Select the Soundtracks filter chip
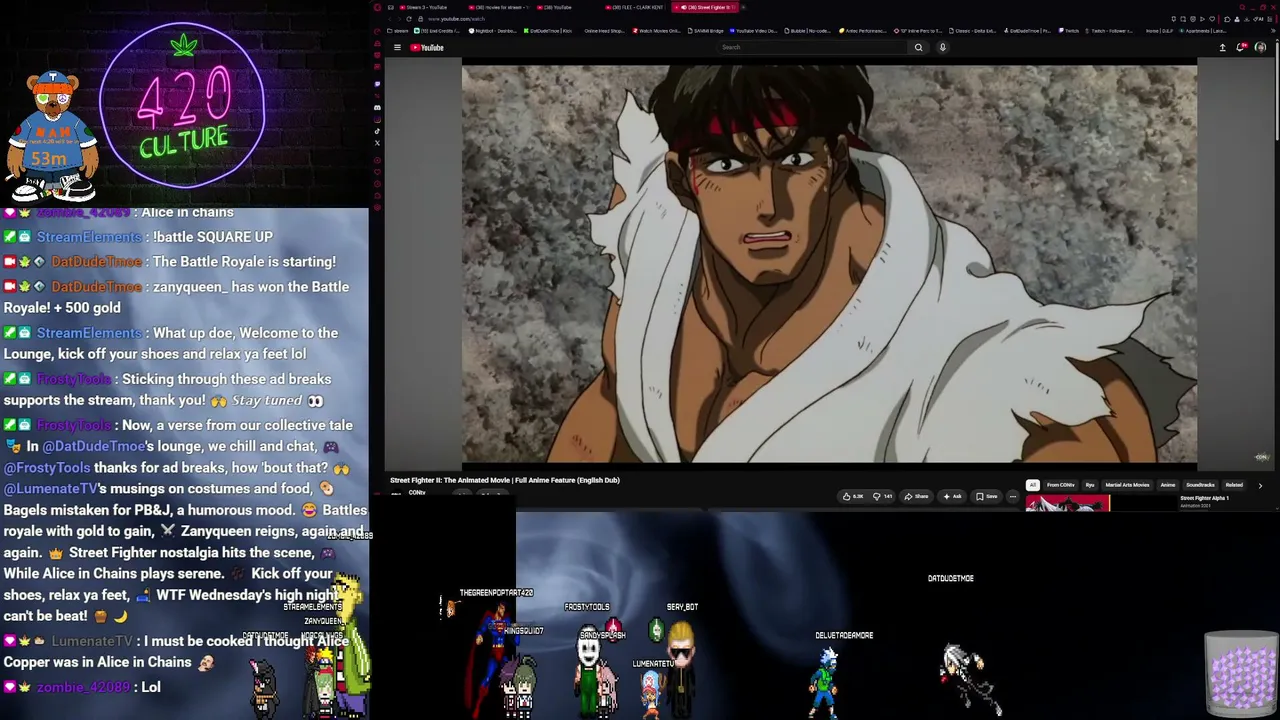 point(1200,485)
